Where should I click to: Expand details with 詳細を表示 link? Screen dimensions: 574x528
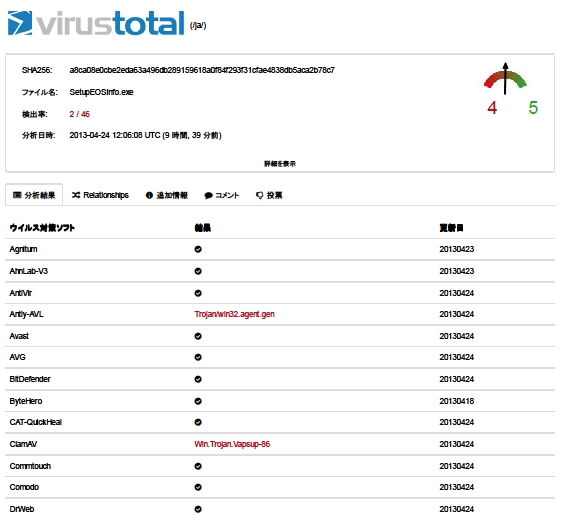[280, 164]
